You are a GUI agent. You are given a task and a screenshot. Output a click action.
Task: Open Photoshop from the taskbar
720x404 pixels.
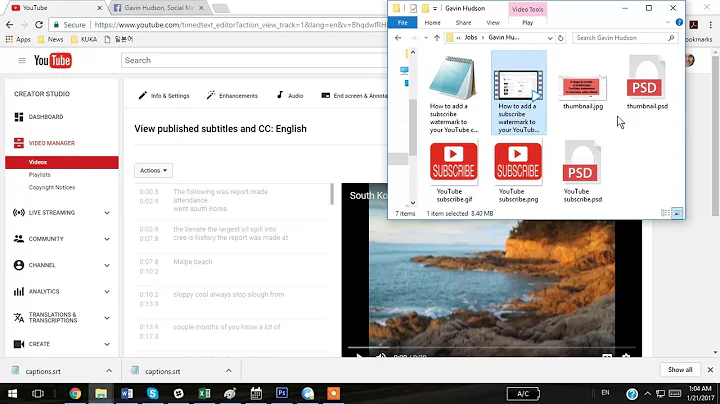[282, 393]
